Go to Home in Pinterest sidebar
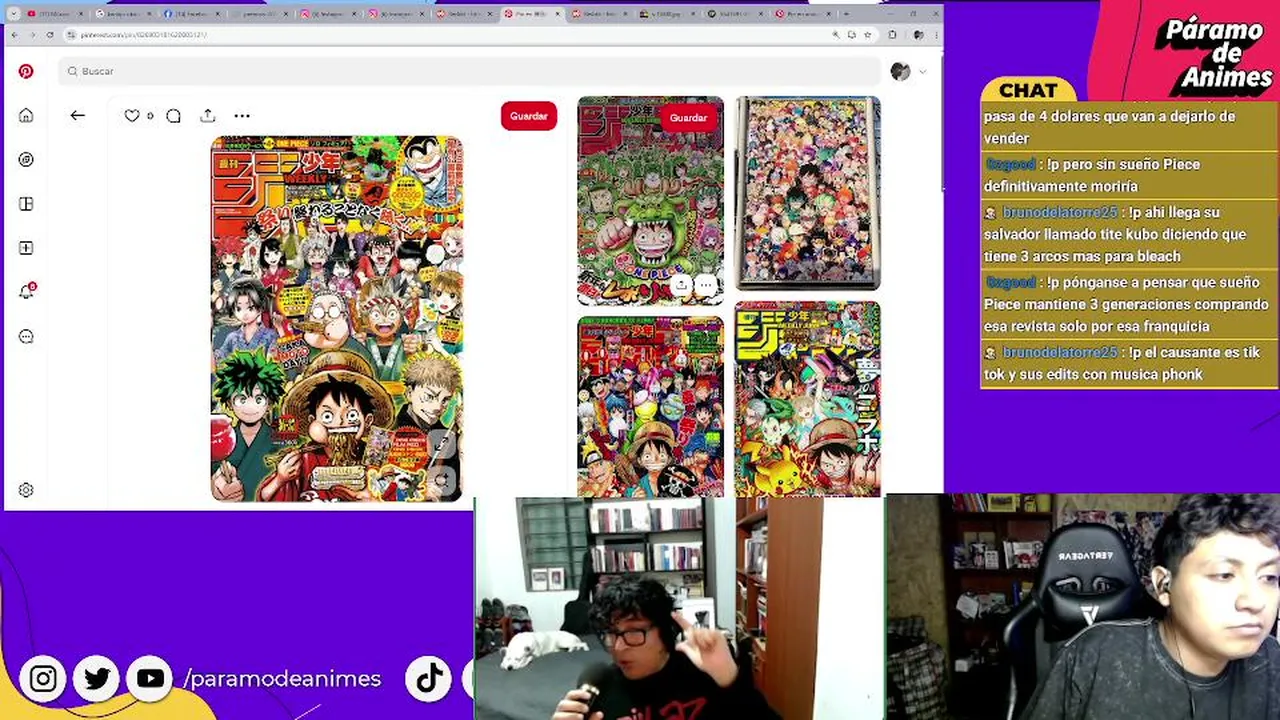Image resolution: width=1280 pixels, height=720 pixels. click(x=26, y=116)
